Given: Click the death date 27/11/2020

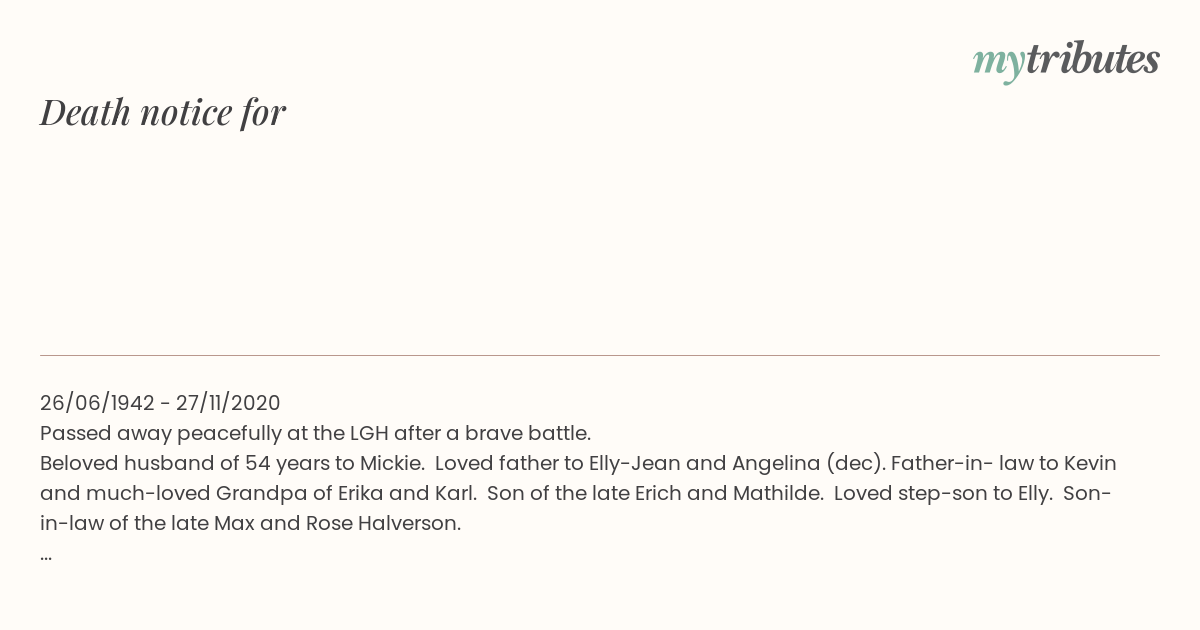Looking at the screenshot, I should (228, 403).
